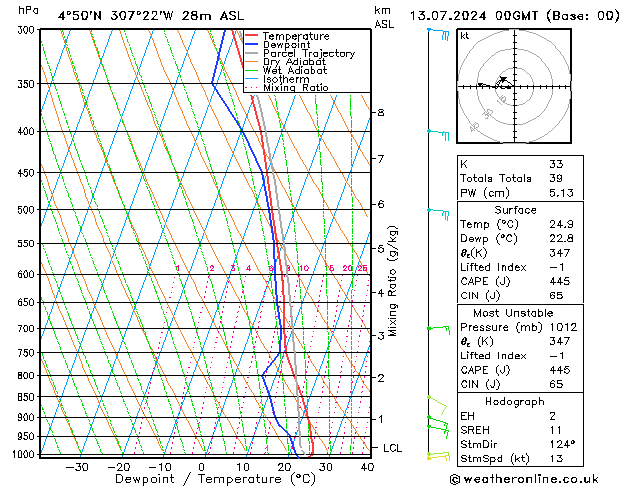This screenshot has height=486, width=629.
Task: Click the wind barb at 300 hPa
Action: 439,34
